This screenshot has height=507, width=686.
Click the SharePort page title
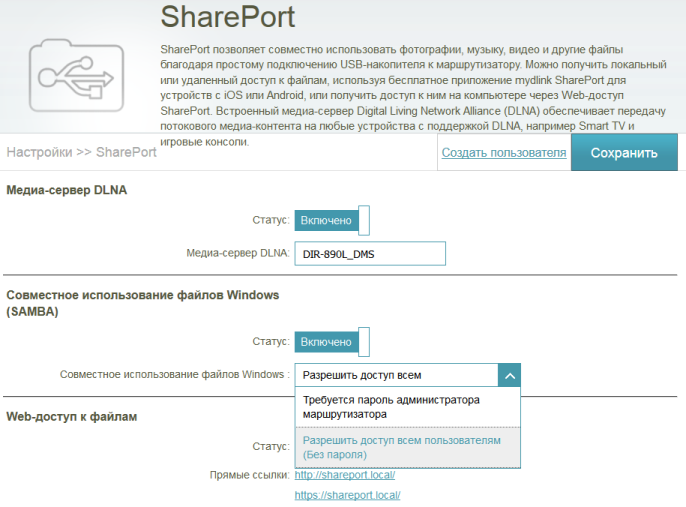[228, 17]
